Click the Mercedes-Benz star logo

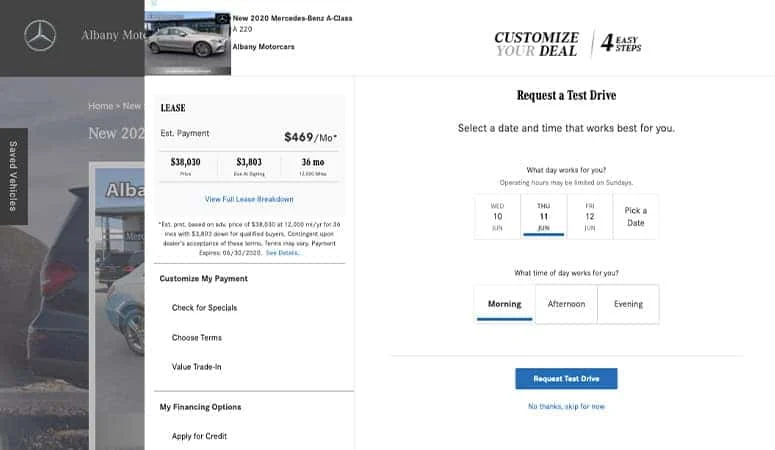pyautogui.click(x=40, y=36)
